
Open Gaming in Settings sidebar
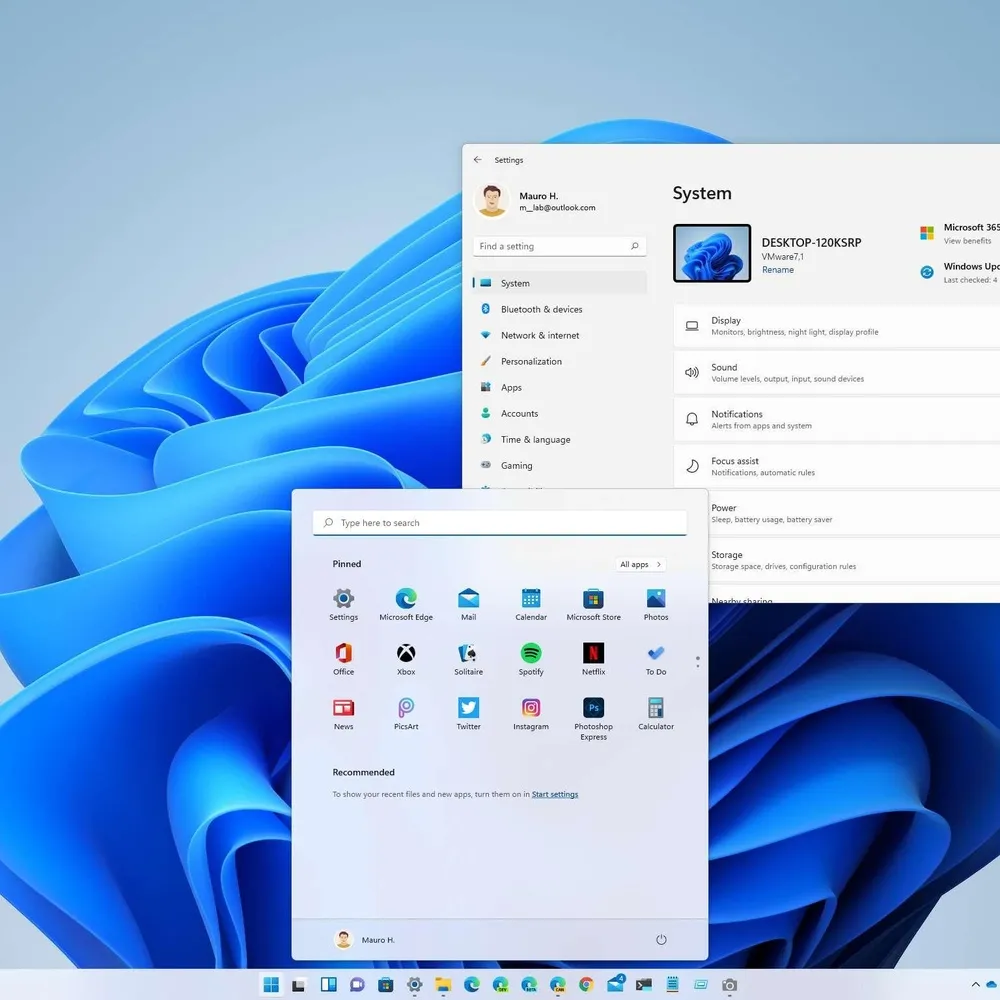coord(559,466)
